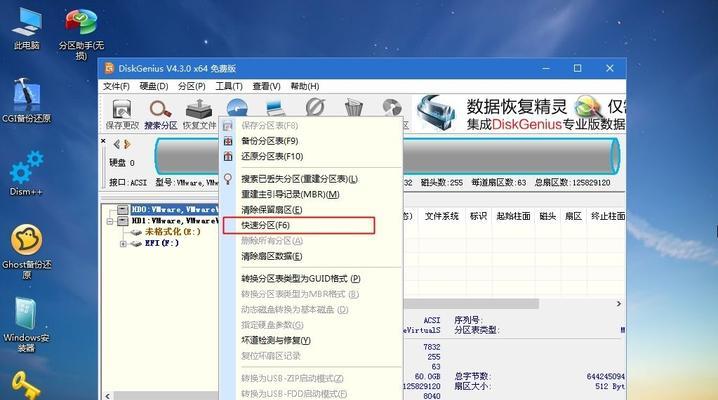718x400 pixels.
Task: Click the 文件系统 column header
Action: pyautogui.click(x=441, y=216)
